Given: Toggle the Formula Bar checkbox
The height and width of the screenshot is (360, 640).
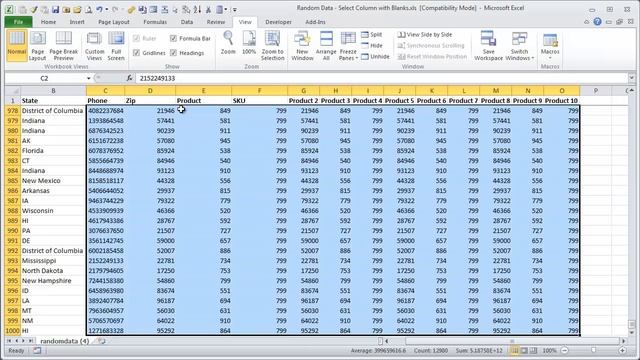Looking at the screenshot, I should point(190,38).
